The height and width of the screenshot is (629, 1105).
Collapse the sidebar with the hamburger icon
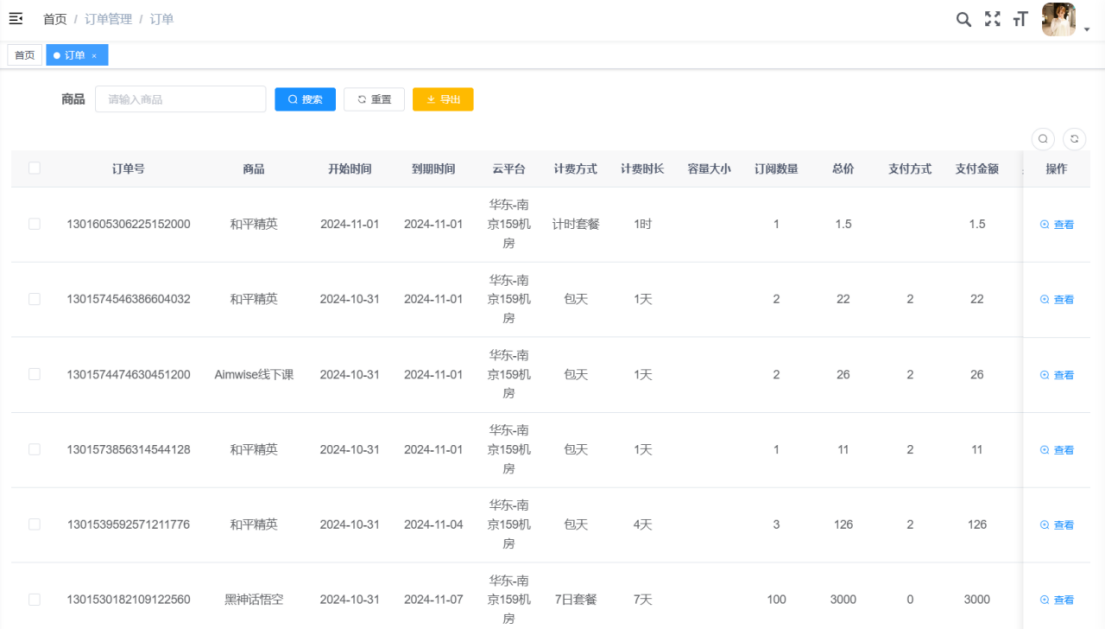pos(16,18)
